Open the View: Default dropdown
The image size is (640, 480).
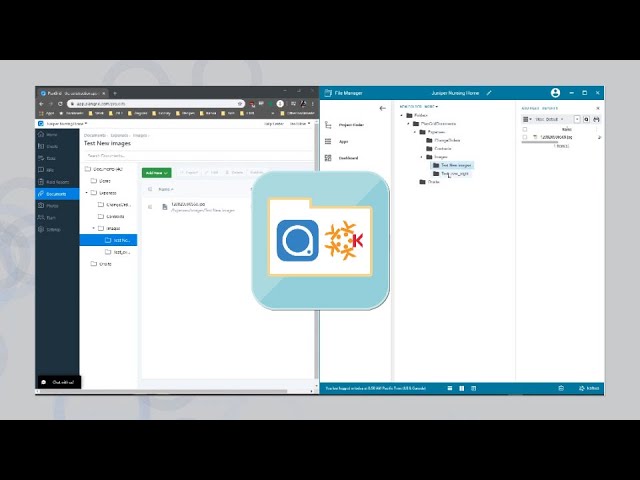(549, 119)
